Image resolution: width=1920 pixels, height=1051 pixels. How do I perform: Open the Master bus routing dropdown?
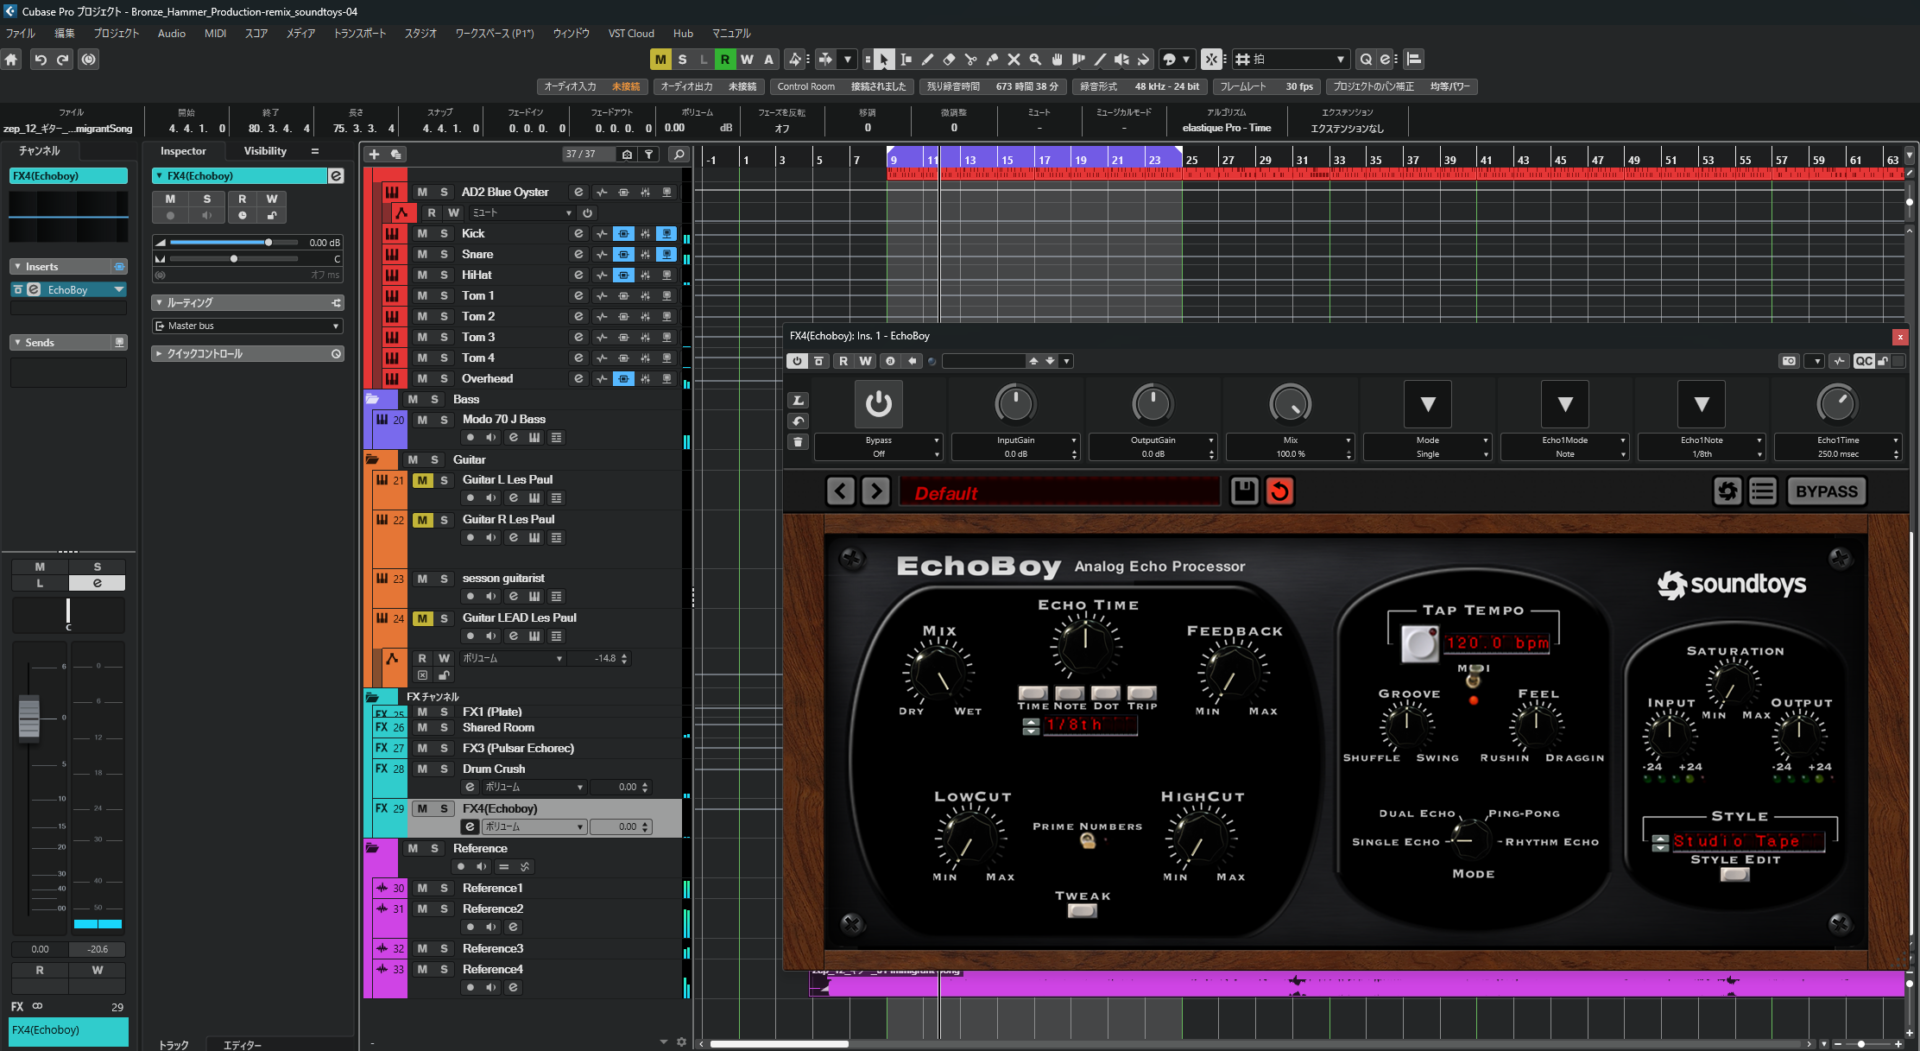pyautogui.click(x=248, y=326)
